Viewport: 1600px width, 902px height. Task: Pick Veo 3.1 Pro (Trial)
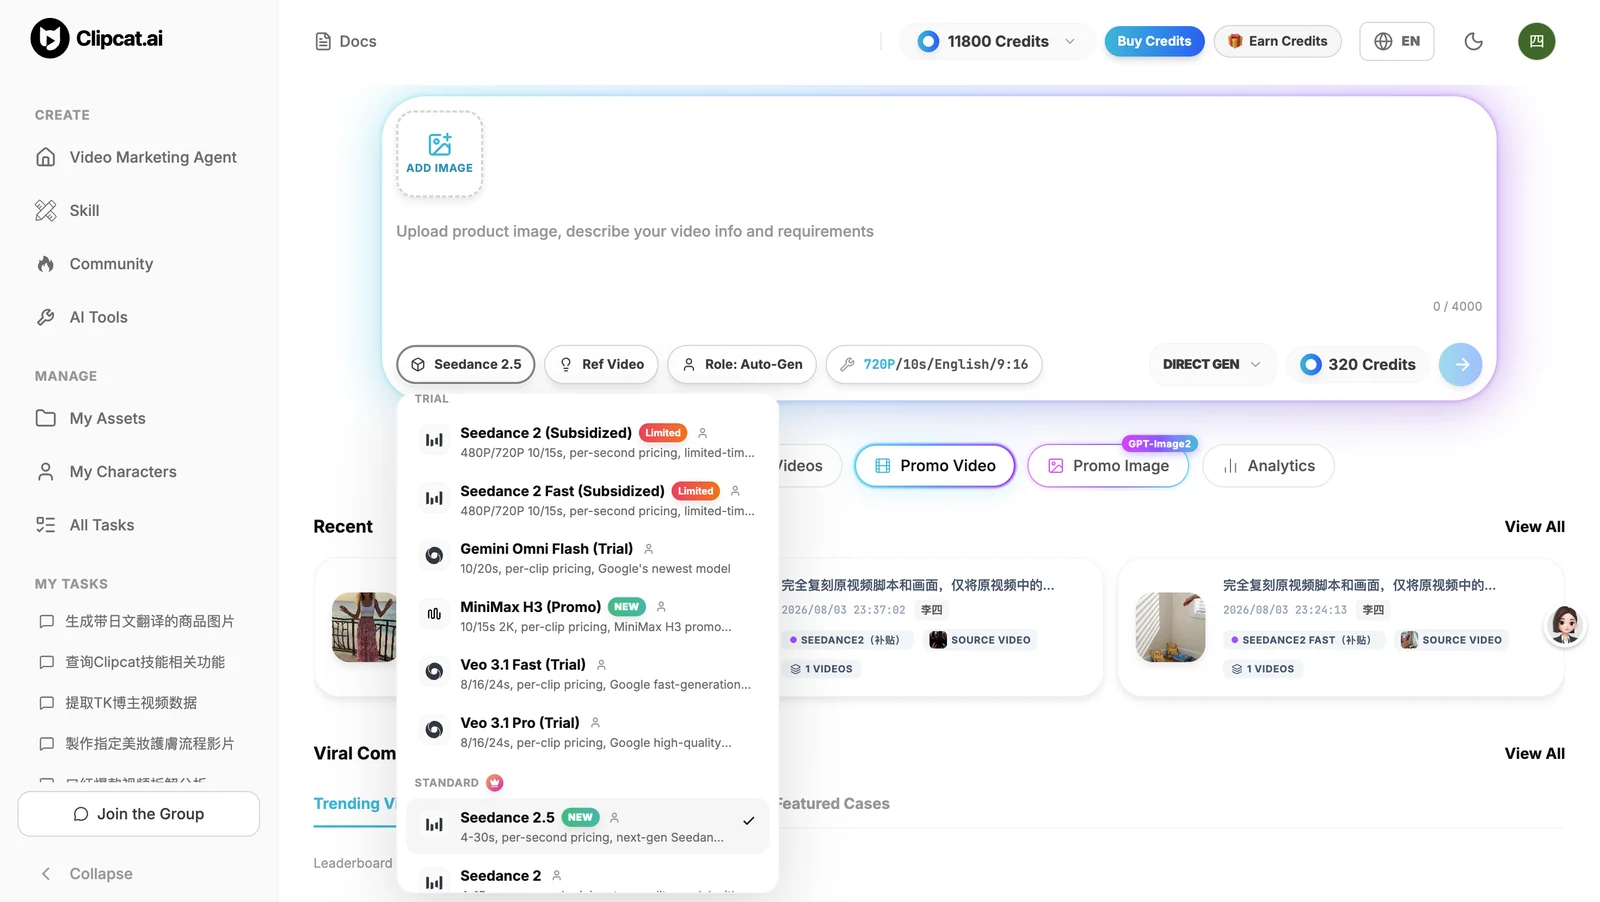(588, 731)
